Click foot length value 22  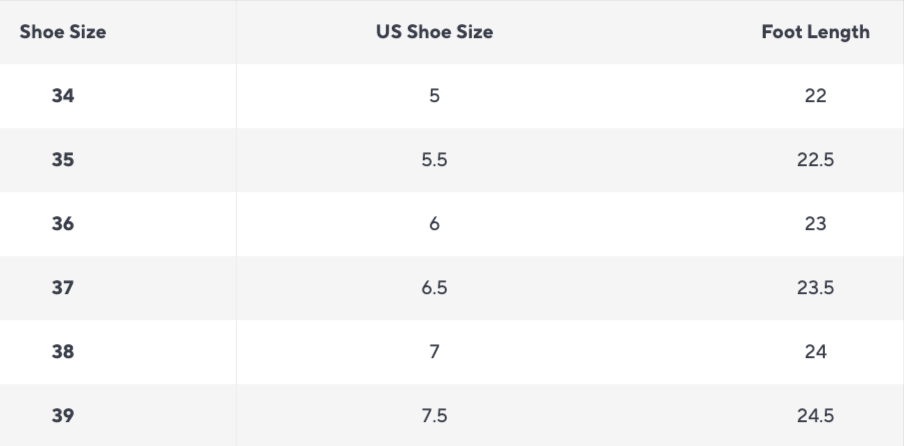(815, 96)
